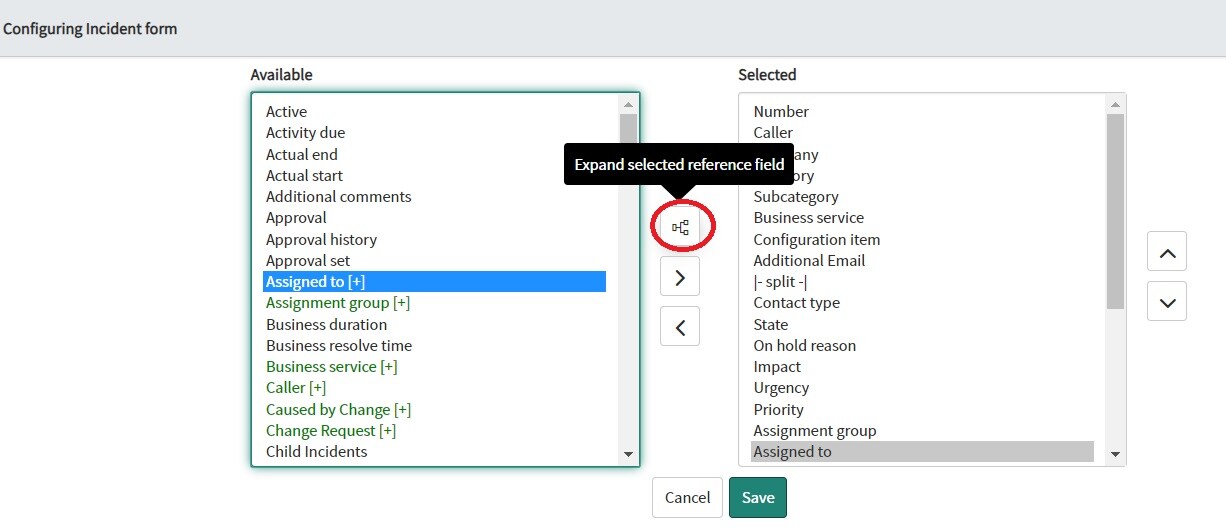This screenshot has height=532, width=1226.
Task: Remove field with left arrow button
Action: [680, 326]
